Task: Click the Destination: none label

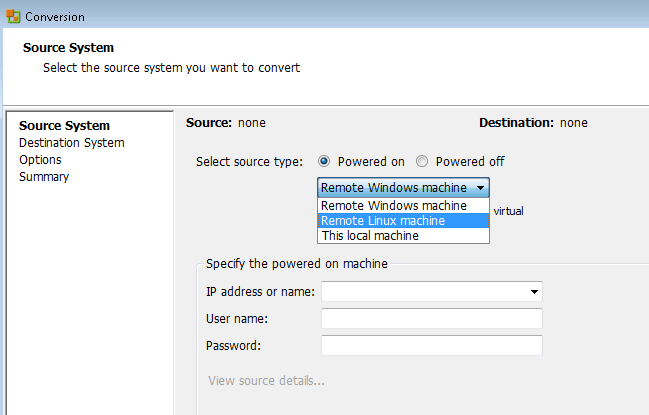Action: pyautogui.click(x=533, y=123)
